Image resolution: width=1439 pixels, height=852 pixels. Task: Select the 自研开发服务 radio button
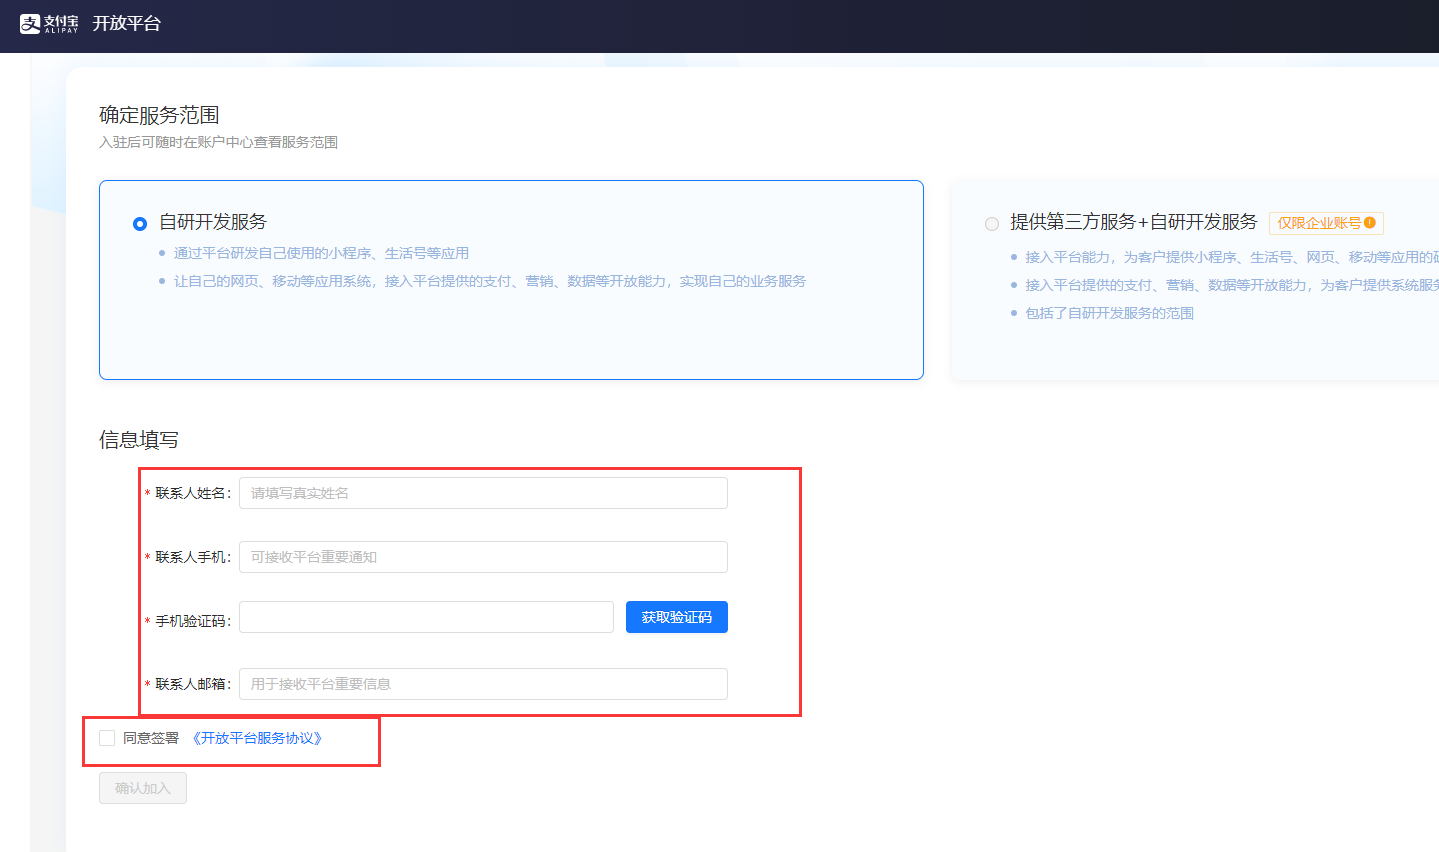pyautogui.click(x=140, y=223)
